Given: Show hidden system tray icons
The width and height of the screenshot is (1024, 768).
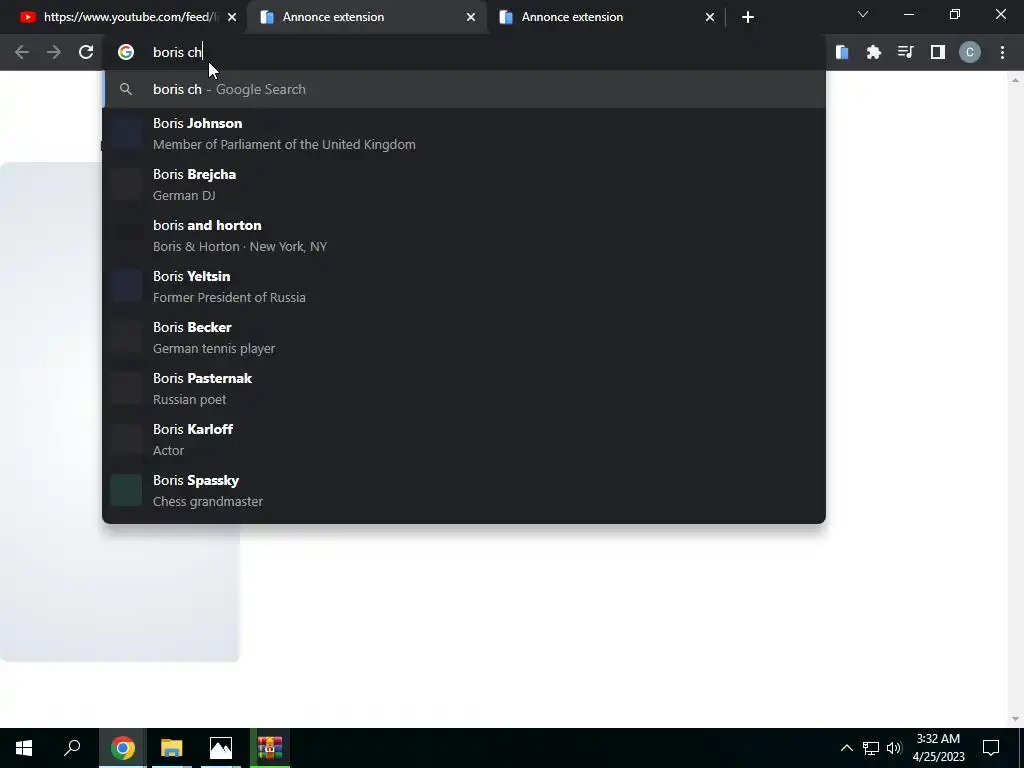Looking at the screenshot, I should [846, 748].
